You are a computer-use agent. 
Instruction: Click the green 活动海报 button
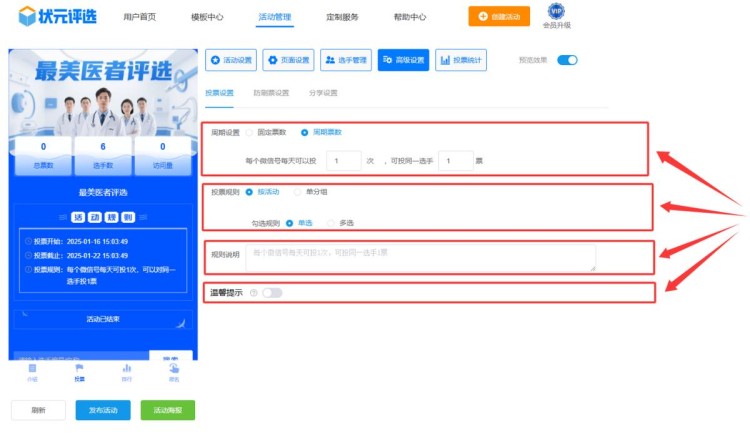pos(167,410)
